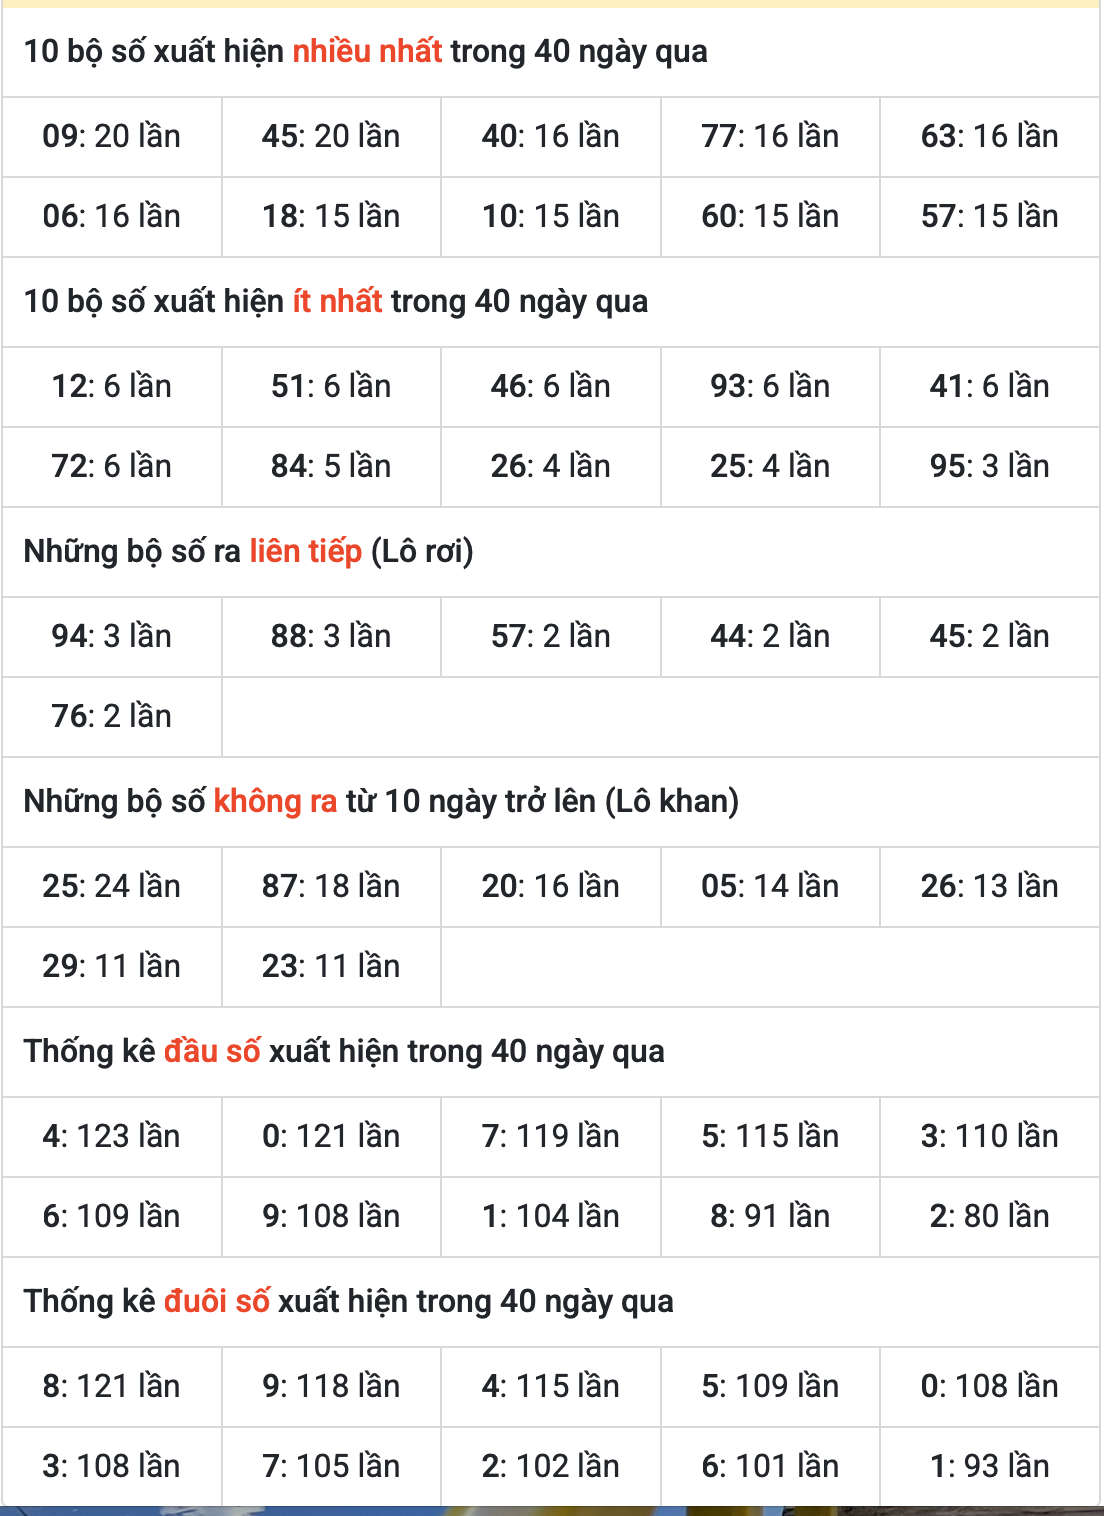The image size is (1104, 1516).
Task: Click the 'đầu số' highlighted heading text
Action: [x=212, y=1051]
